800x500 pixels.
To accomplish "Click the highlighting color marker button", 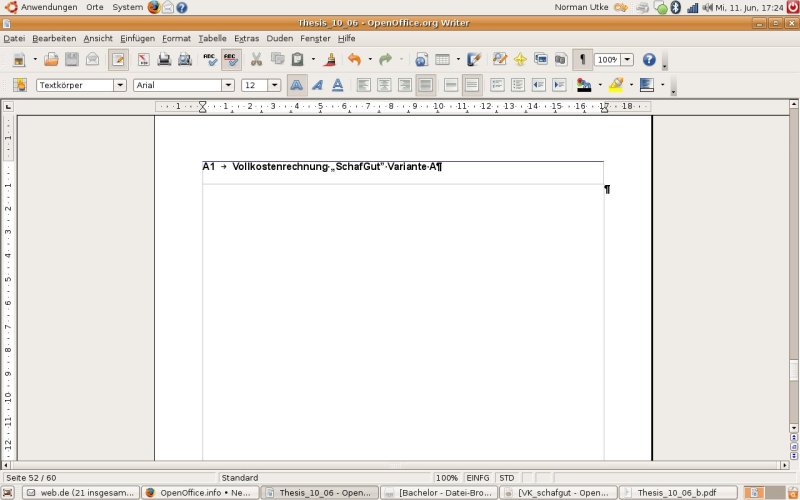I will coord(616,85).
